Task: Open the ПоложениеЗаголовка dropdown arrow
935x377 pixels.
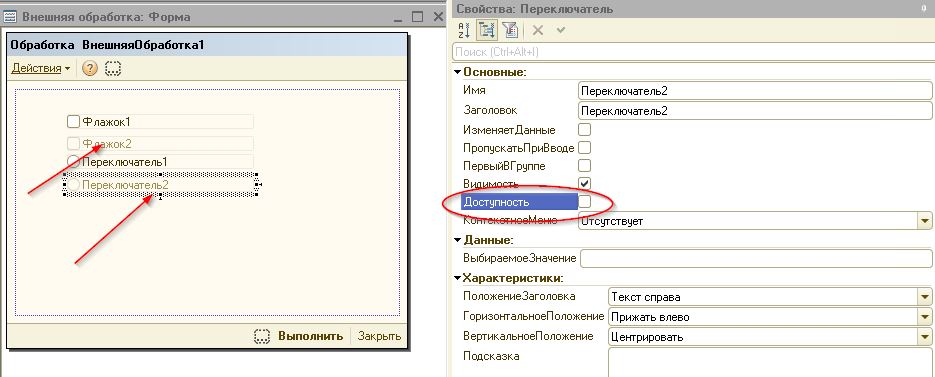Action: (x=925, y=296)
